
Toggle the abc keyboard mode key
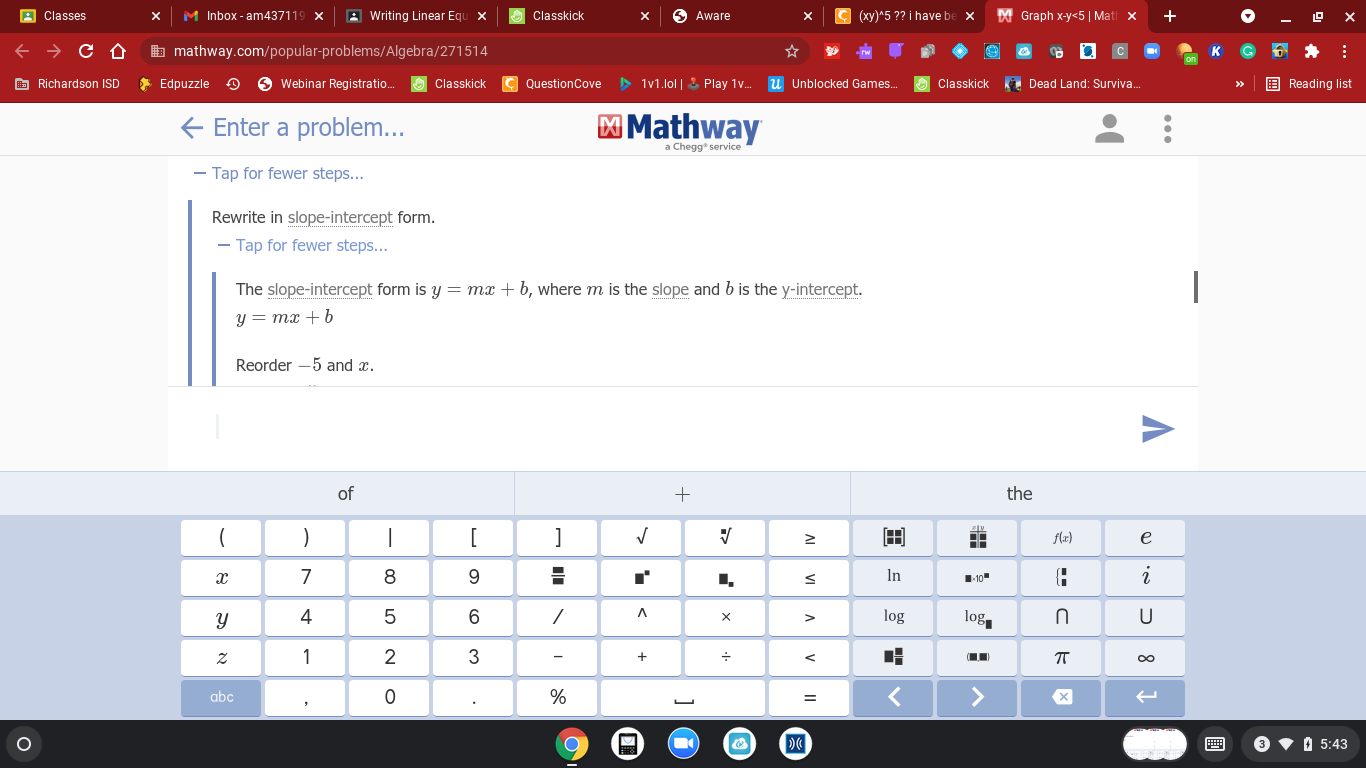click(x=222, y=697)
